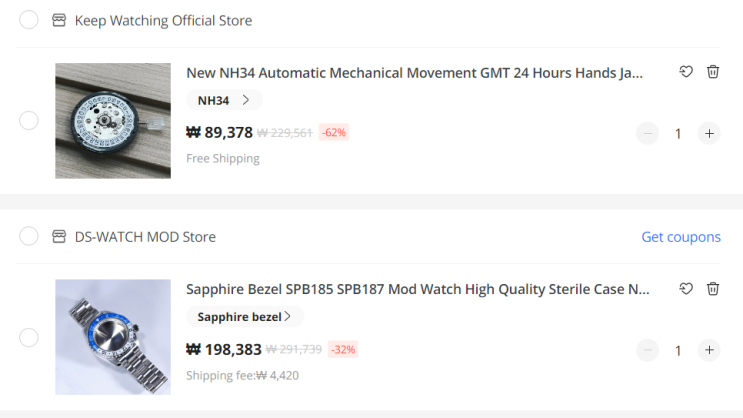
Task: Delete the NH34 movement from cart
Action: click(x=713, y=72)
